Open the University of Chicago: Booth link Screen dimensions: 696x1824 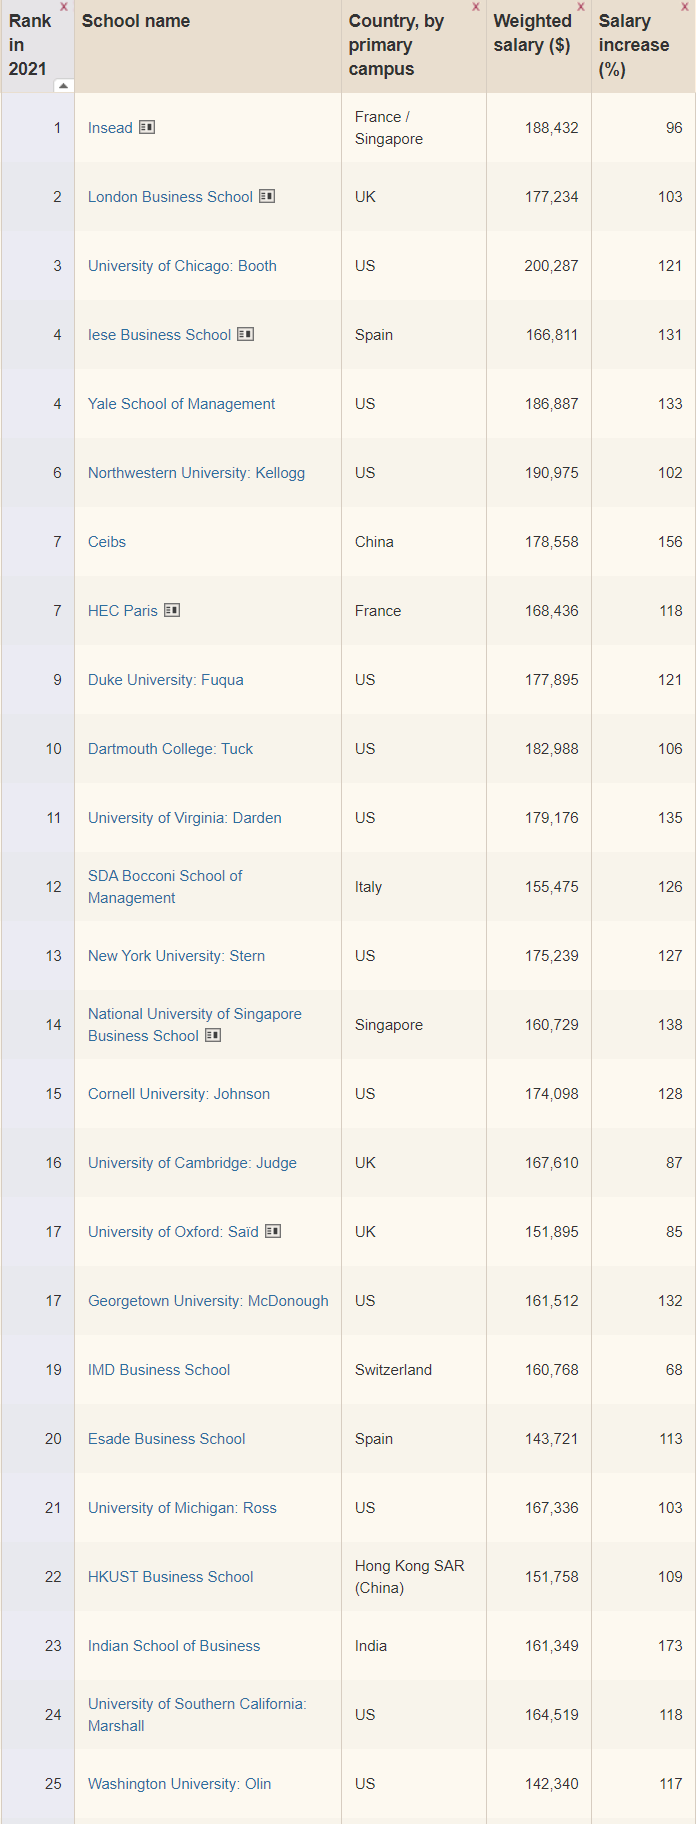click(x=182, y=266)
